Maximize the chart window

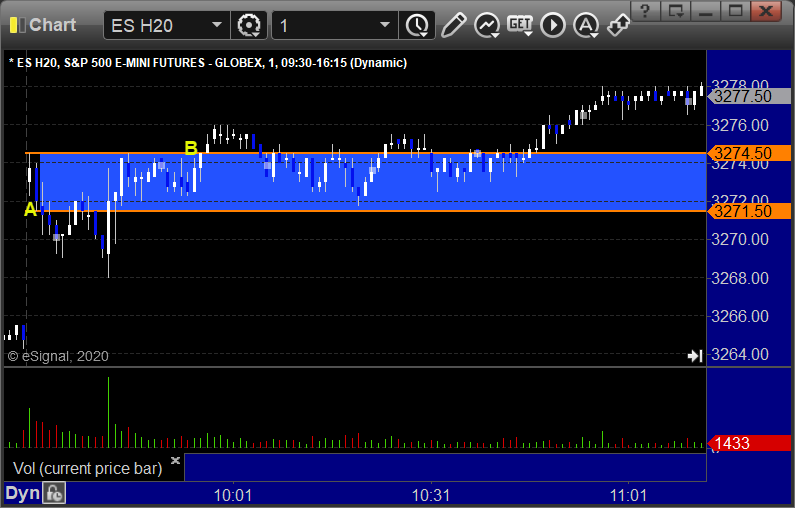click(735, 11)
